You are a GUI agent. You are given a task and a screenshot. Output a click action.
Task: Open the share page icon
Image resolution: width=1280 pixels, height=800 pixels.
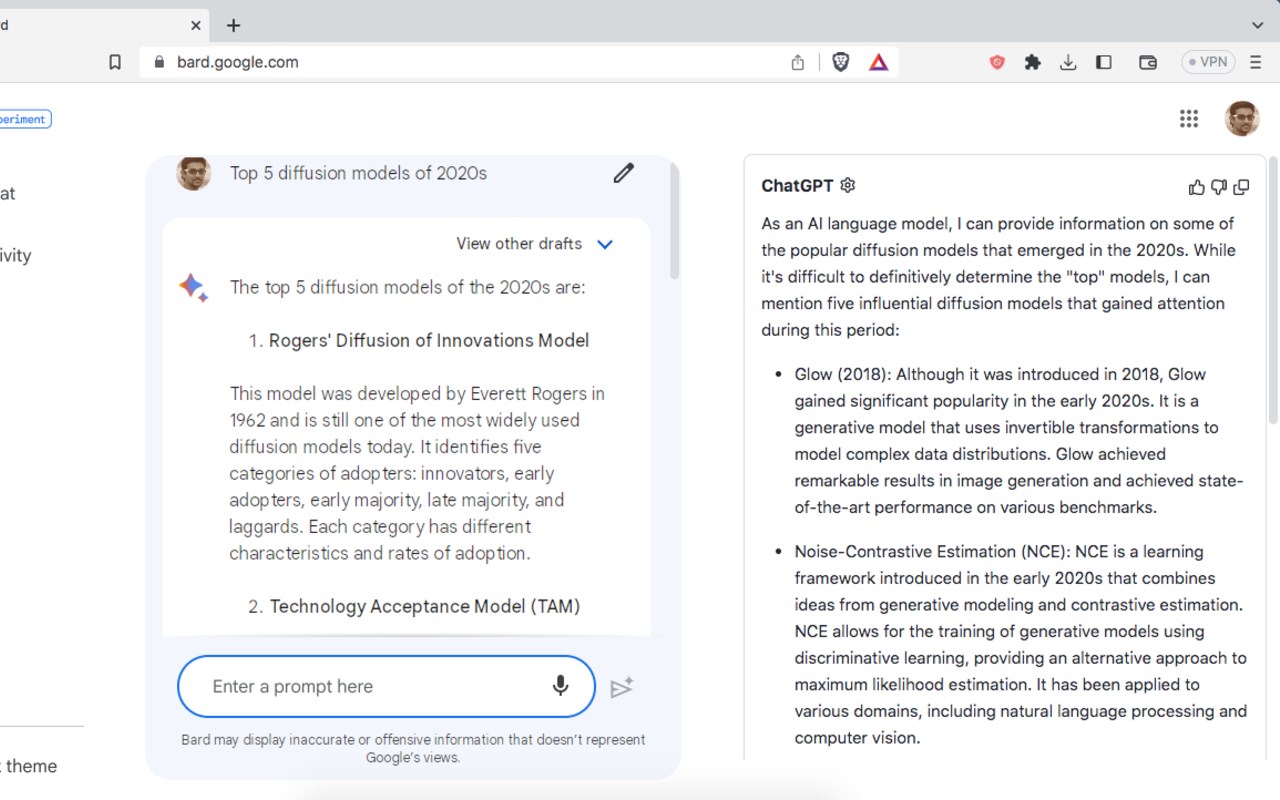click(x=798, y=62)
